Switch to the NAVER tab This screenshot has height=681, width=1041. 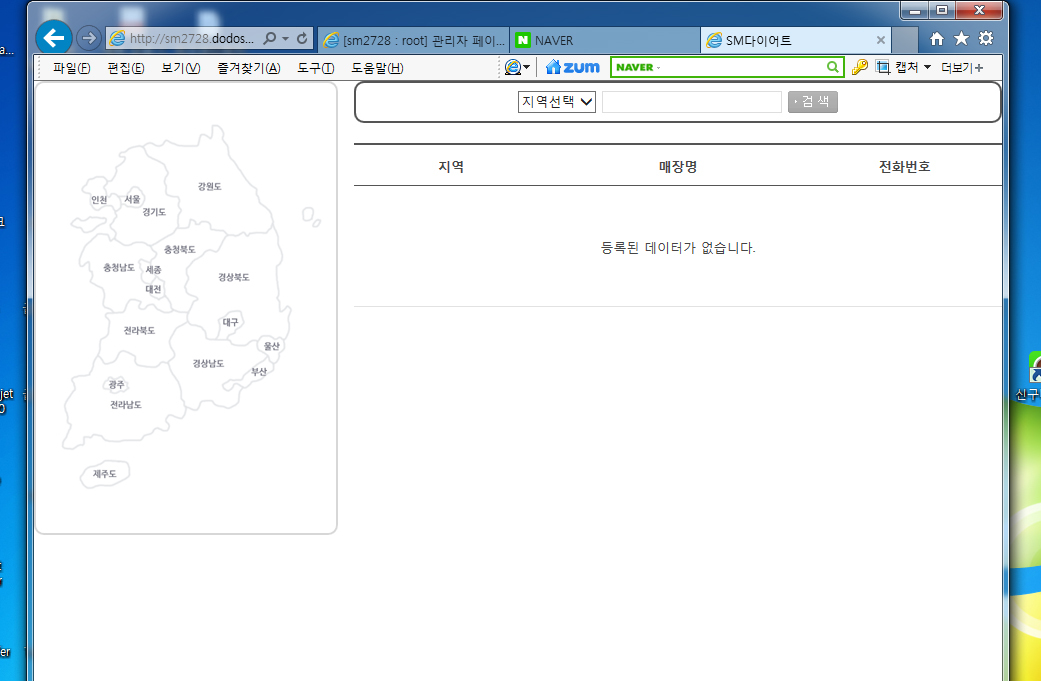click(x=605, y=40)
